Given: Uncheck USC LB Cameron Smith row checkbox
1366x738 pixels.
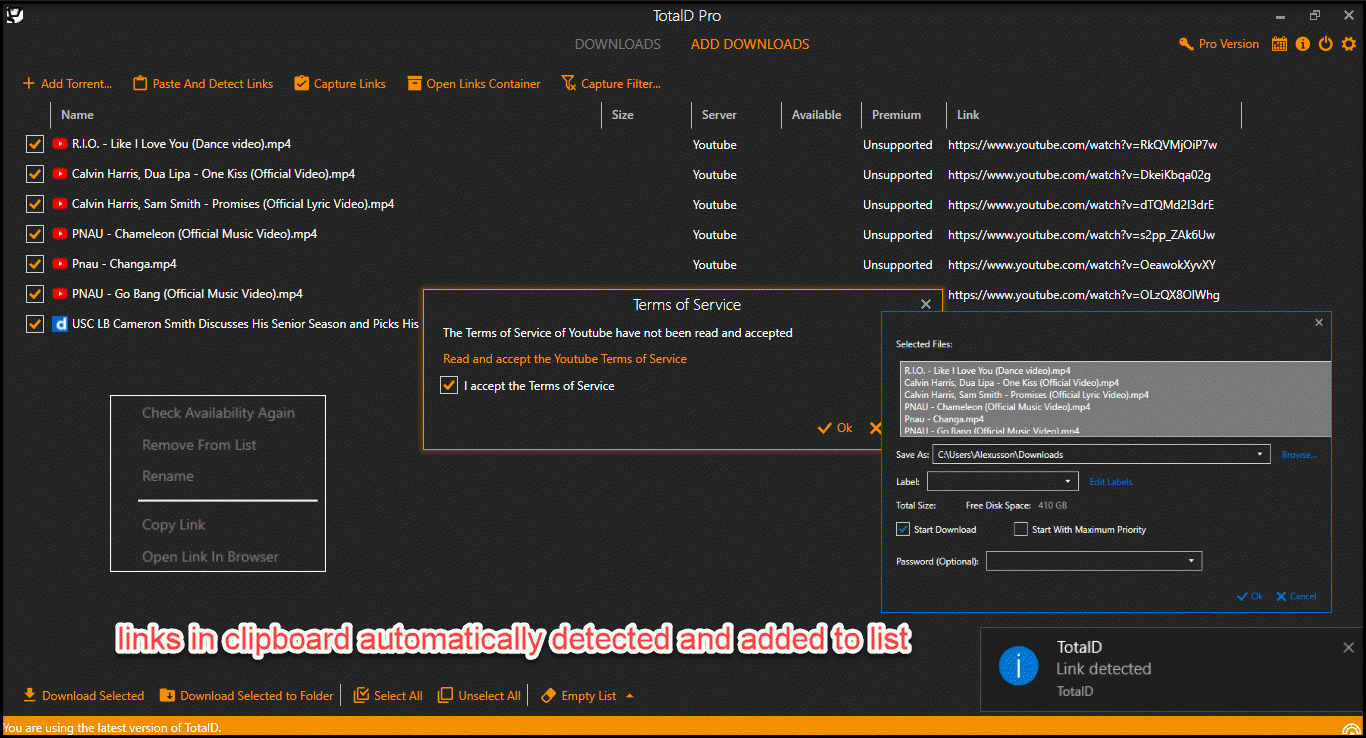Looking at the screenshot, I should [35, 324].
